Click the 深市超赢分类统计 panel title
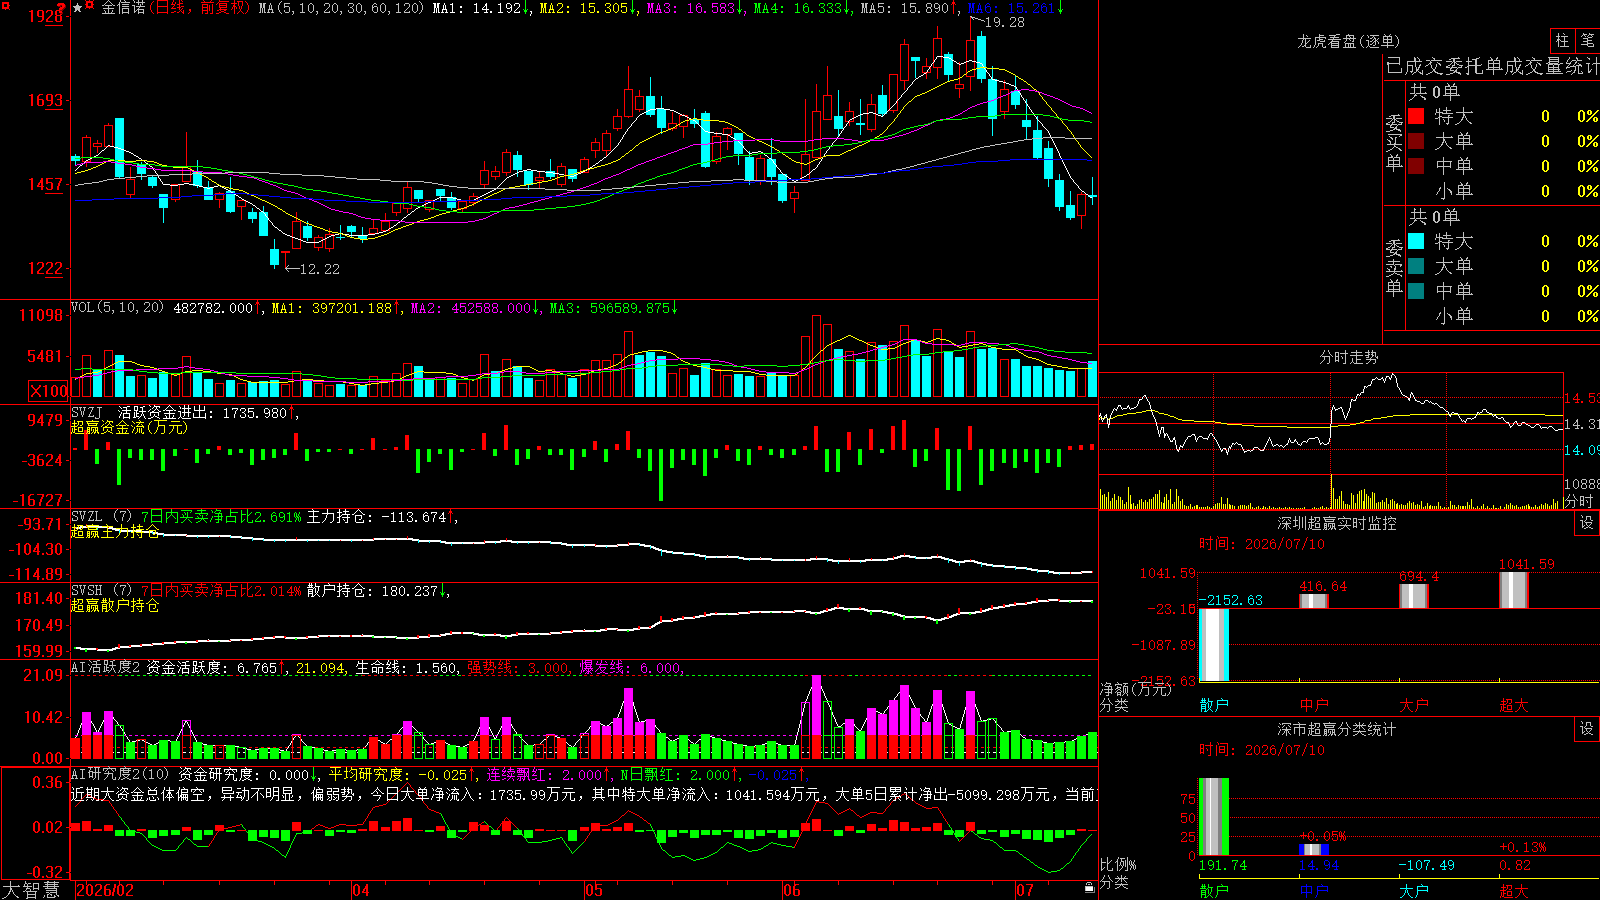1600x900 pixels. [1337, 729]
